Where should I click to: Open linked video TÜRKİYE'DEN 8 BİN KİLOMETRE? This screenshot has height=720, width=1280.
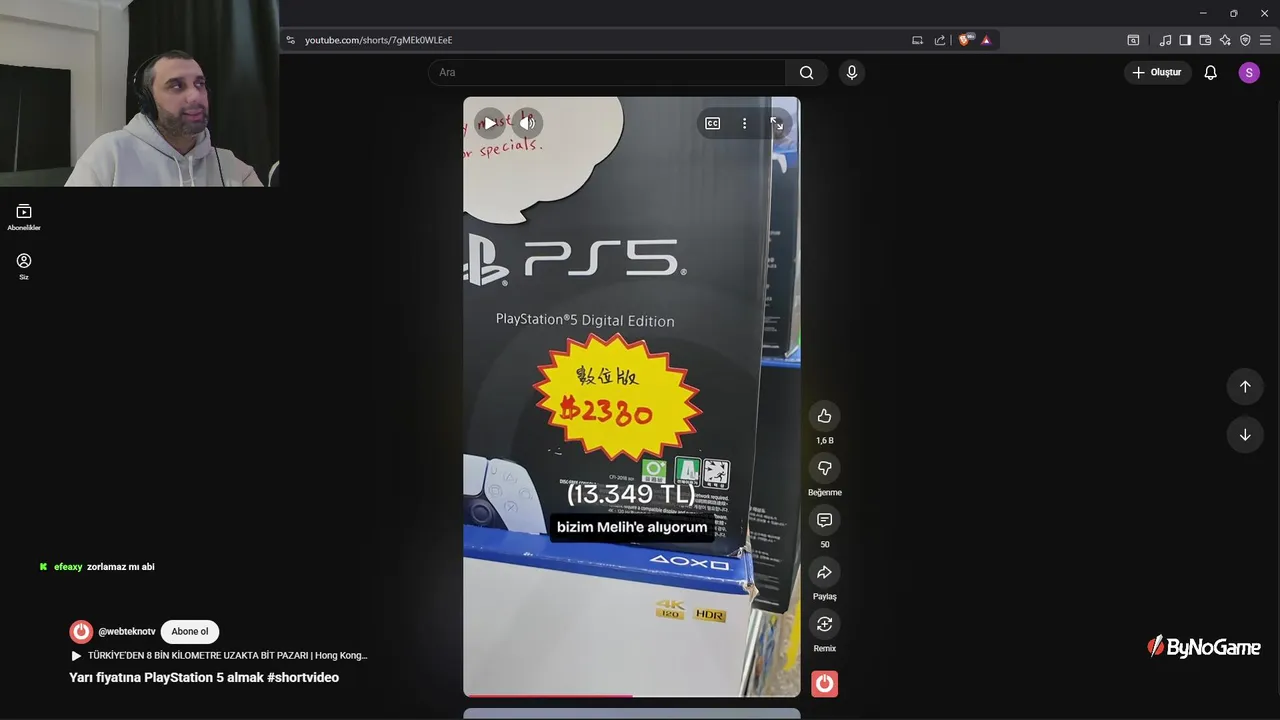click(219, 656)
